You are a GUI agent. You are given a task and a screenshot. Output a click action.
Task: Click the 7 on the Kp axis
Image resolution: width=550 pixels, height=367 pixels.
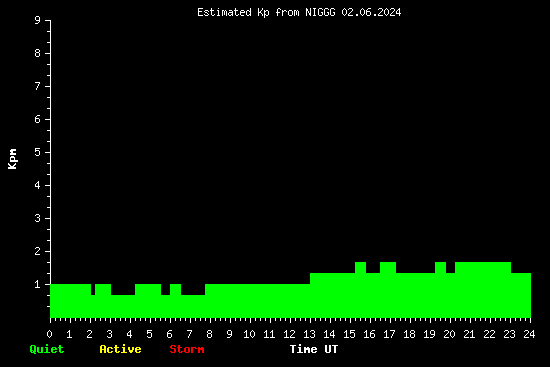pyautogui.click(x=38, y=86)
